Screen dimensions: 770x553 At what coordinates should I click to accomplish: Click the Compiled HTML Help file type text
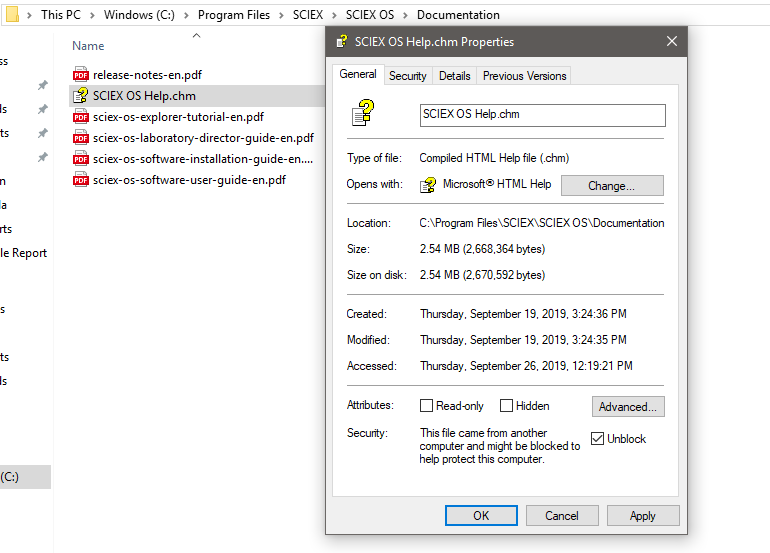click(x=494, y=158)
